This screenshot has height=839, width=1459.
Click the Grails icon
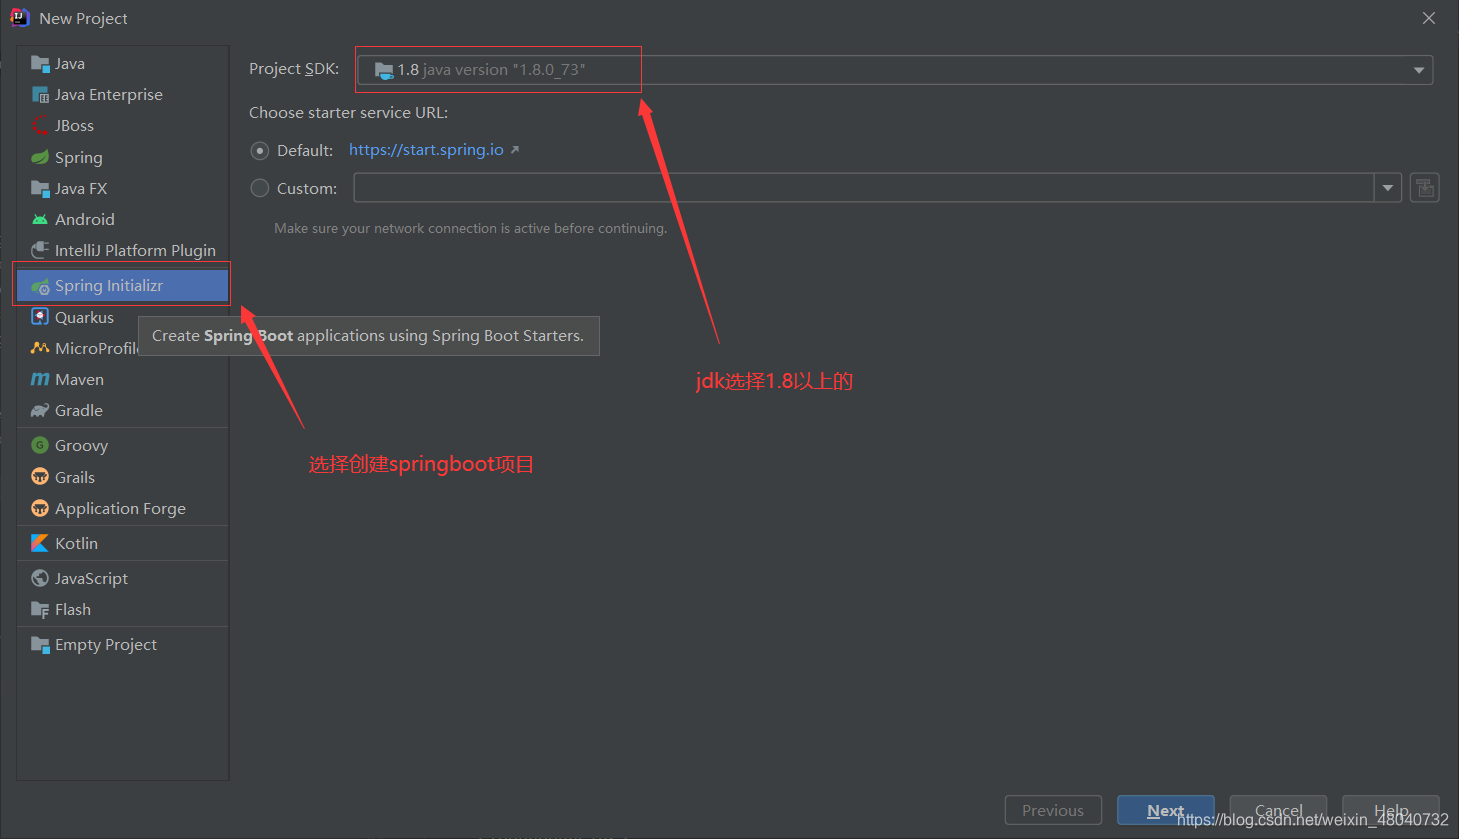click(40, 477)
